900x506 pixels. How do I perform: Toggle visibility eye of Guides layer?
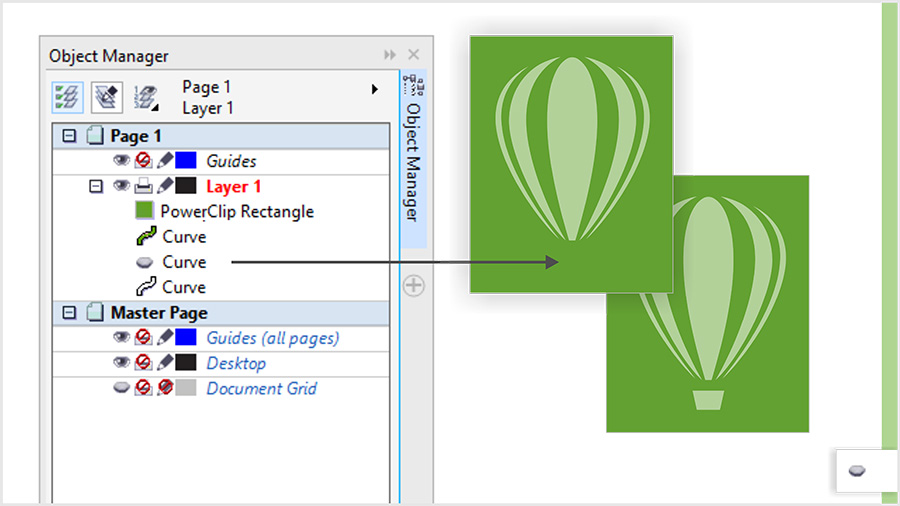coord(122,161)
